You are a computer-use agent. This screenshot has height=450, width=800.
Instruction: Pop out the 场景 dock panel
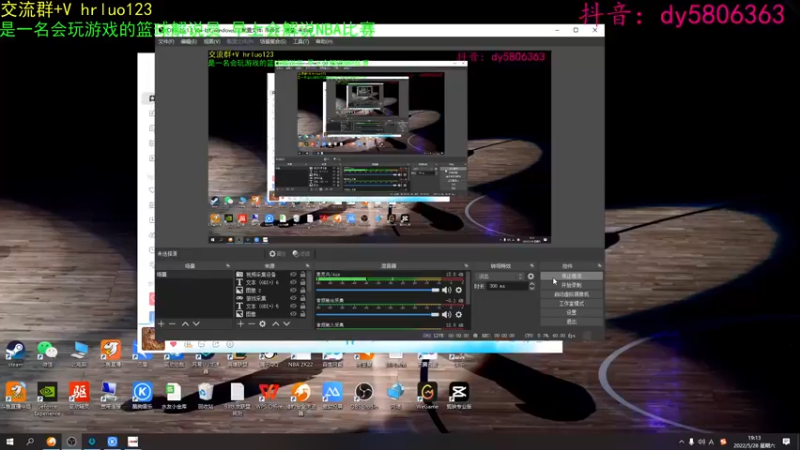(x=228, y=266)
